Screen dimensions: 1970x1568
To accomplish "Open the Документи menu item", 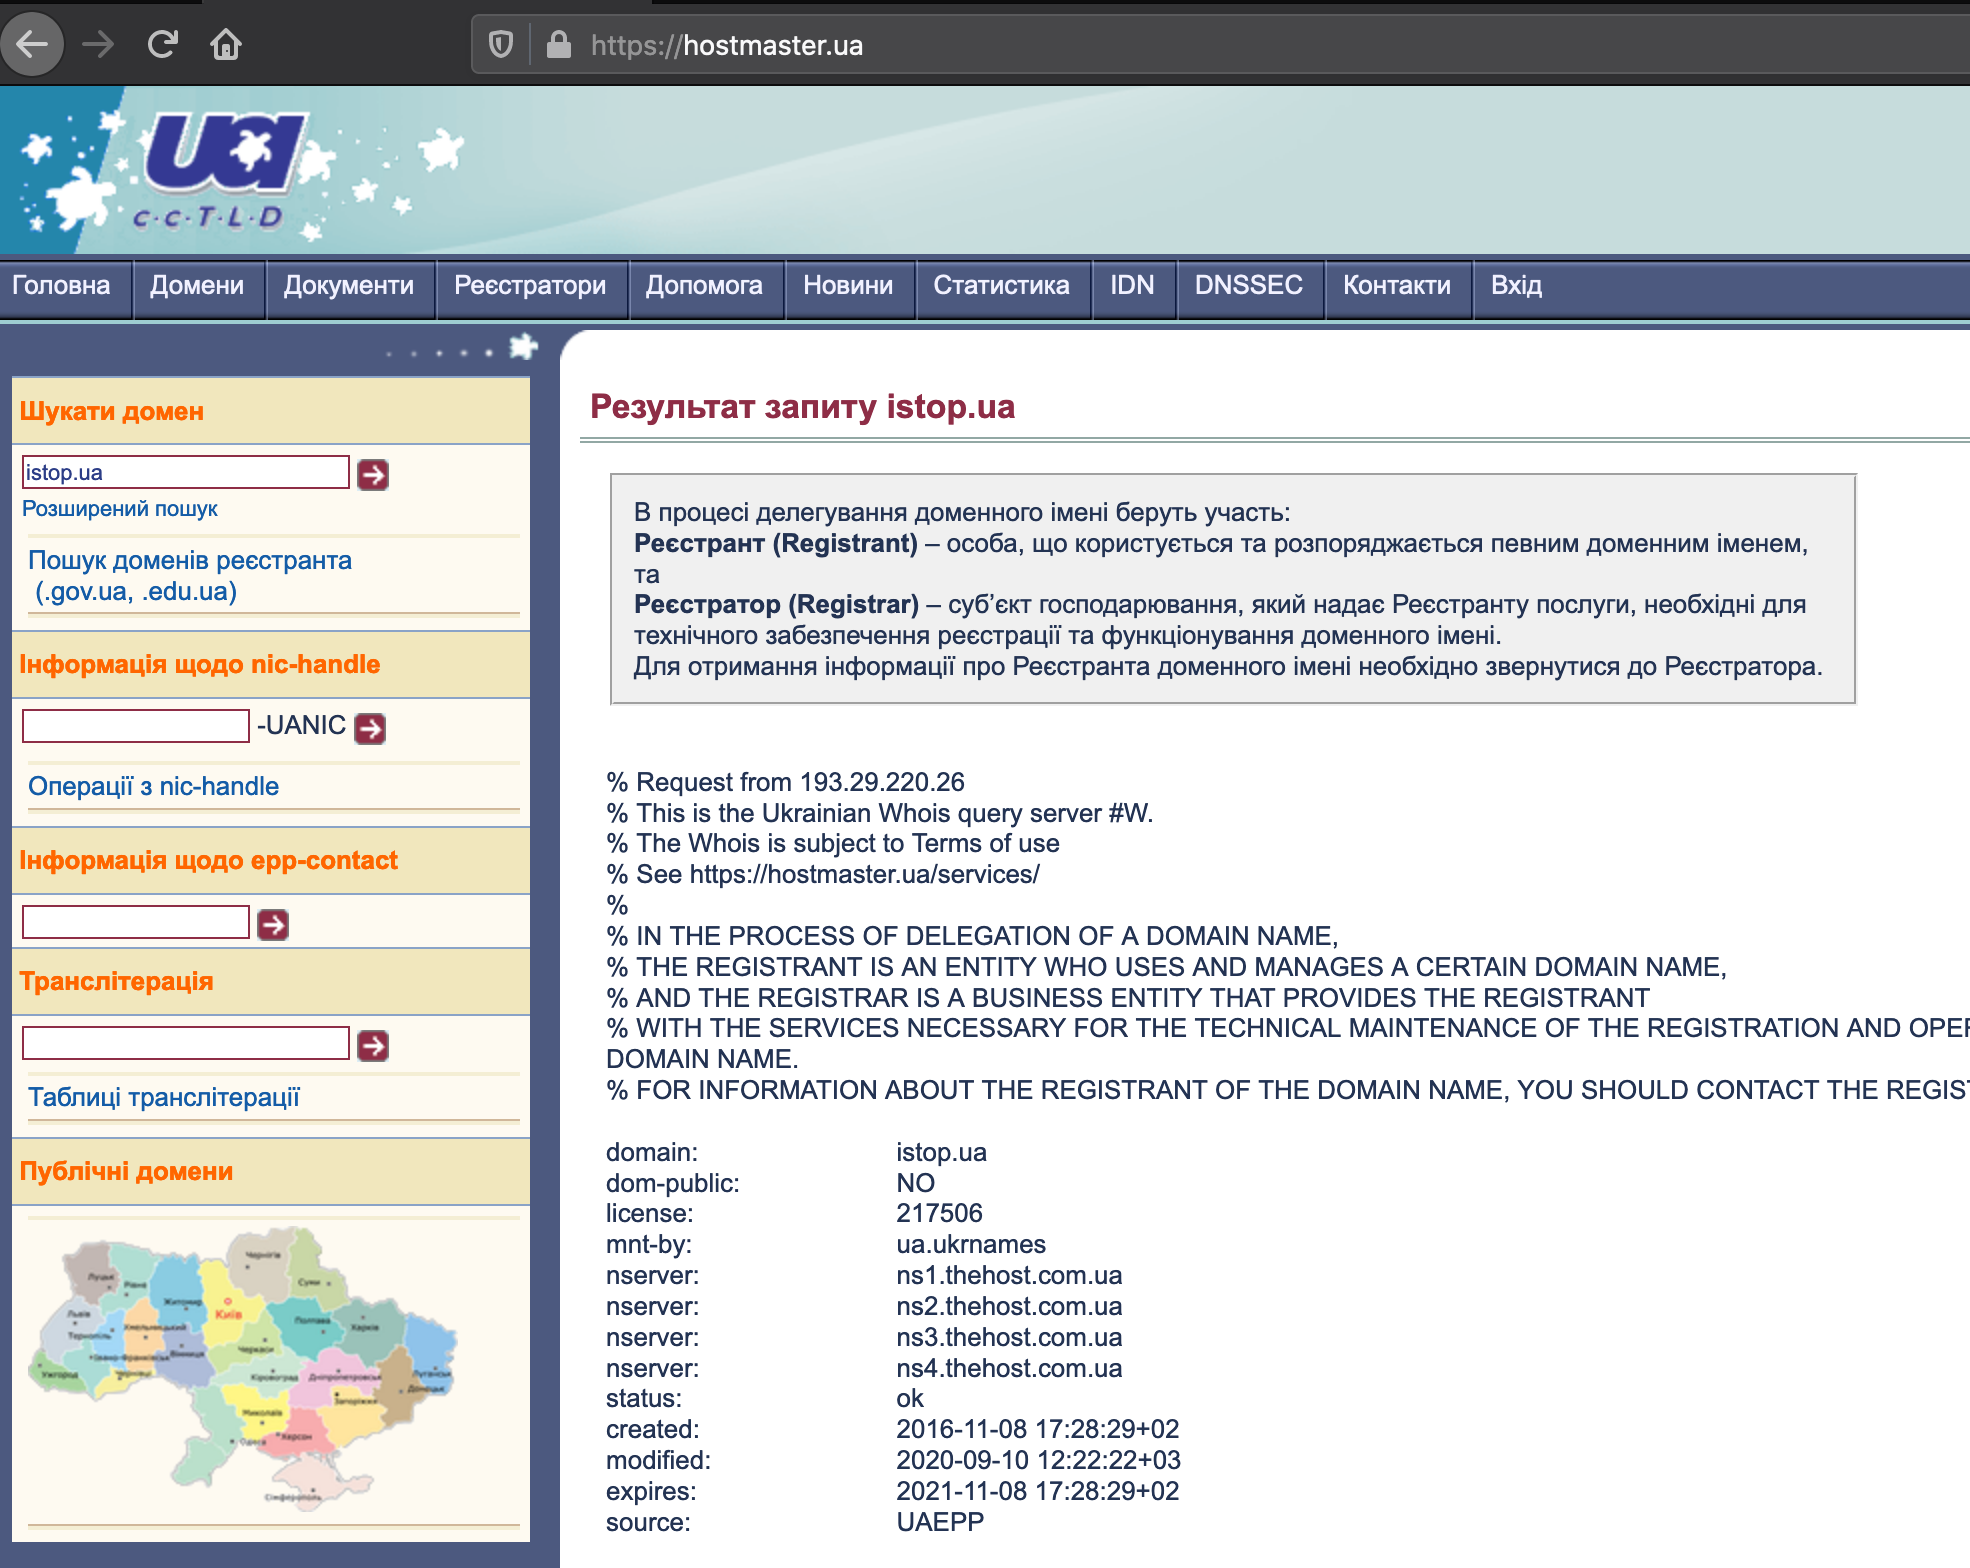I will [x=349, y=286].
